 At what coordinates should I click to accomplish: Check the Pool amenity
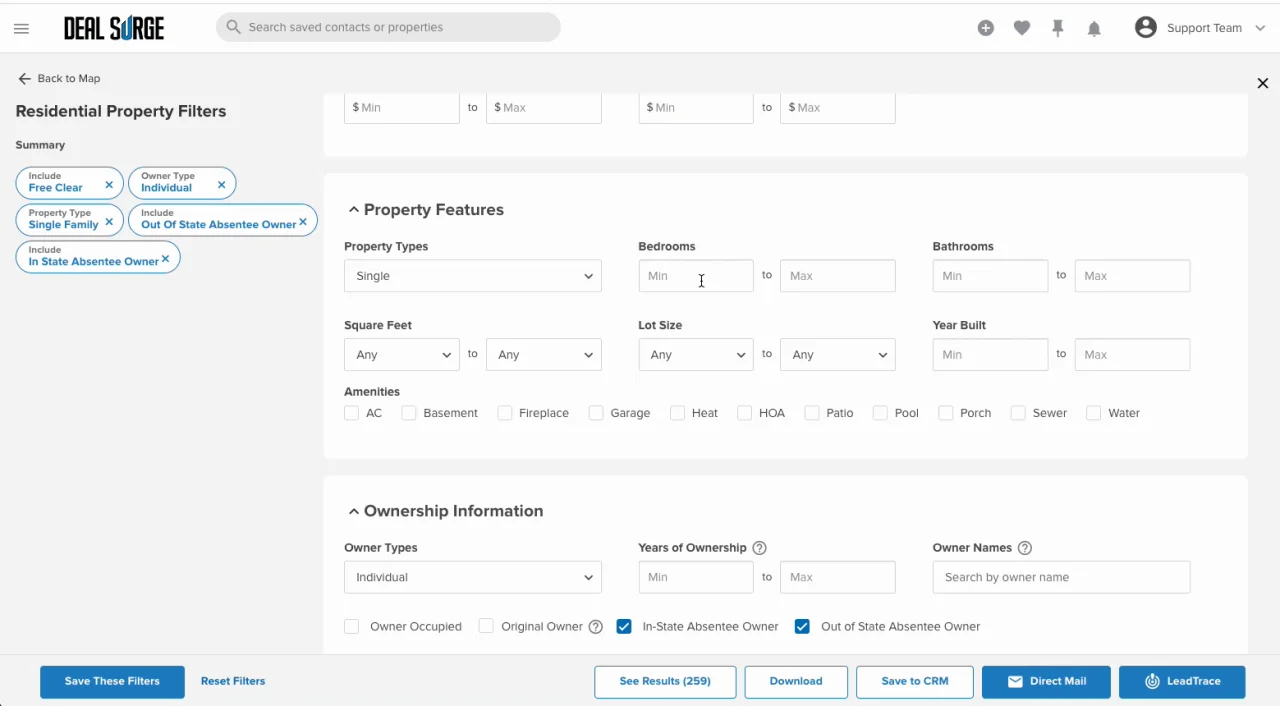click(x=880, y=413)
